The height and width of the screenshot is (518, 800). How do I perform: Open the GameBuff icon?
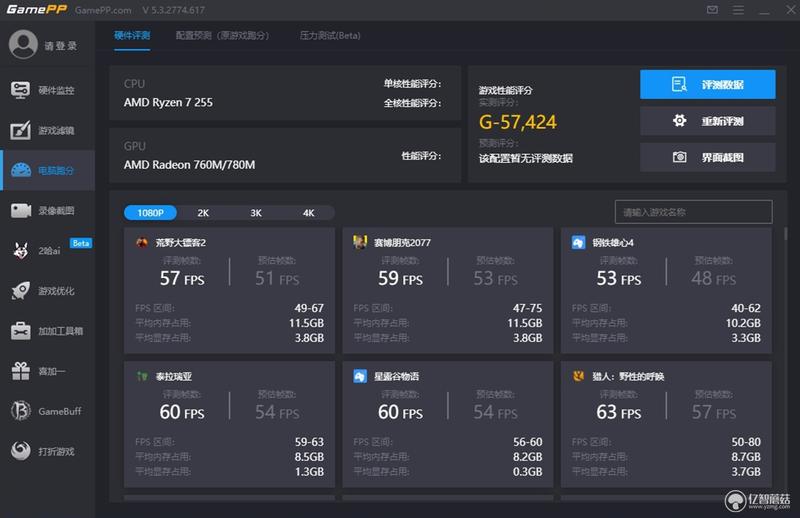point(20,411)
